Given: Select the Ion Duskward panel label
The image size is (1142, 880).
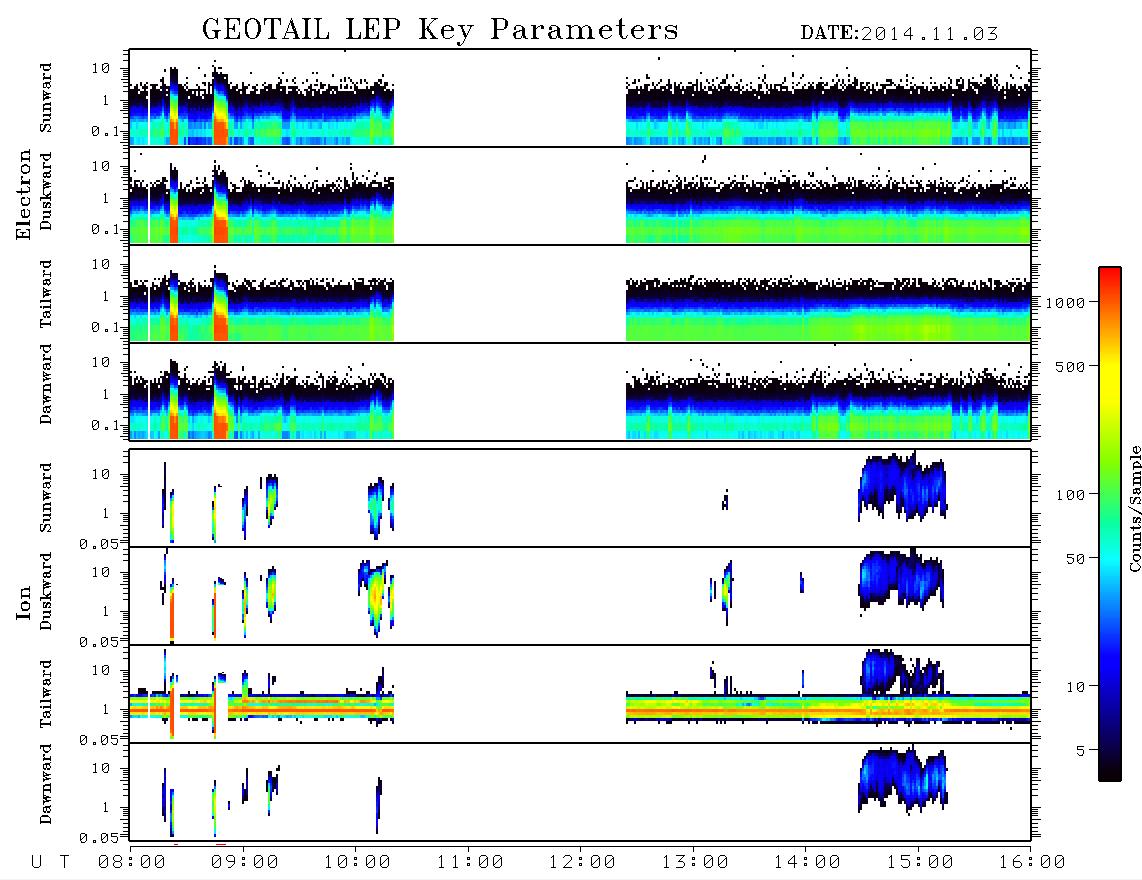Looking at the screenshot, I should click(46, 591).
